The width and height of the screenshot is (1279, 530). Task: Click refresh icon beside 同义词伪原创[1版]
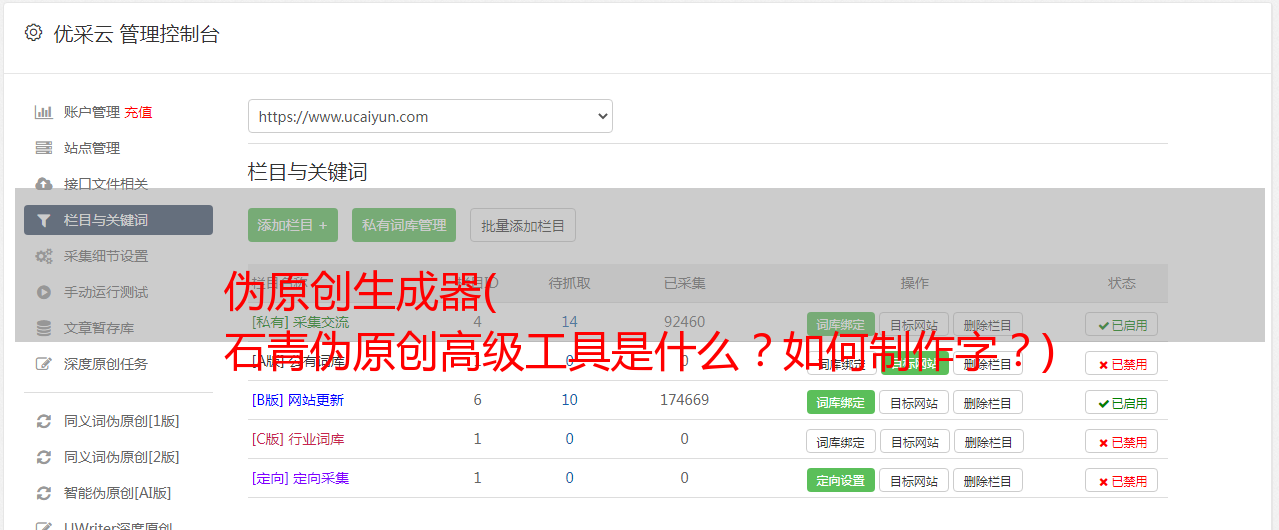point(44,421)
